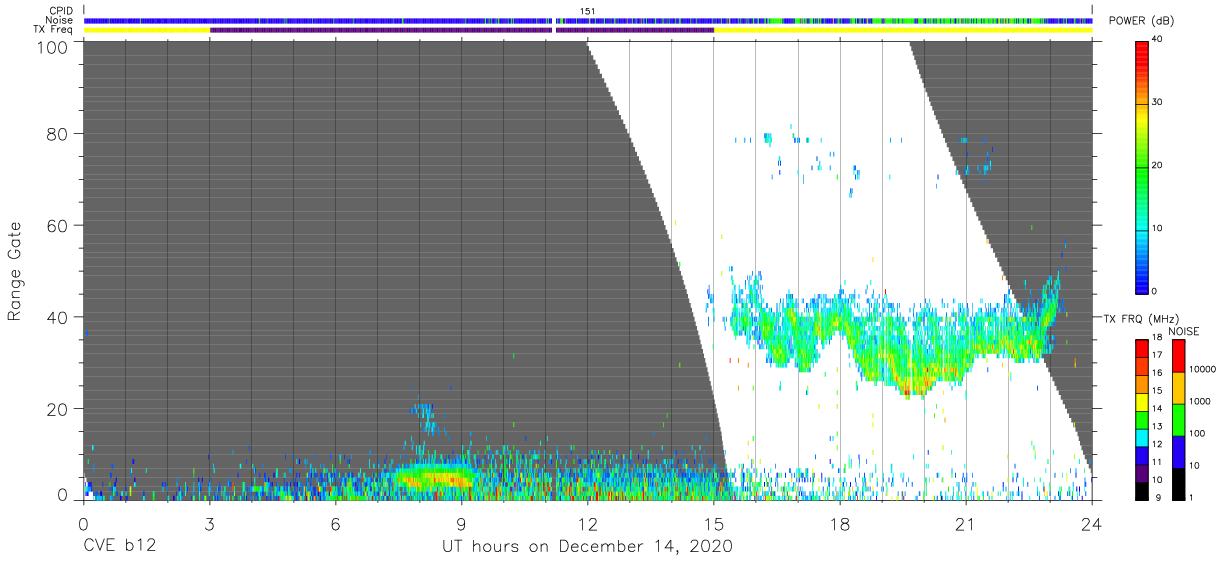Screen dimensions: 1228x567
Task: Click the x-axis tick label 18
Action: click(x=839, y=524)
